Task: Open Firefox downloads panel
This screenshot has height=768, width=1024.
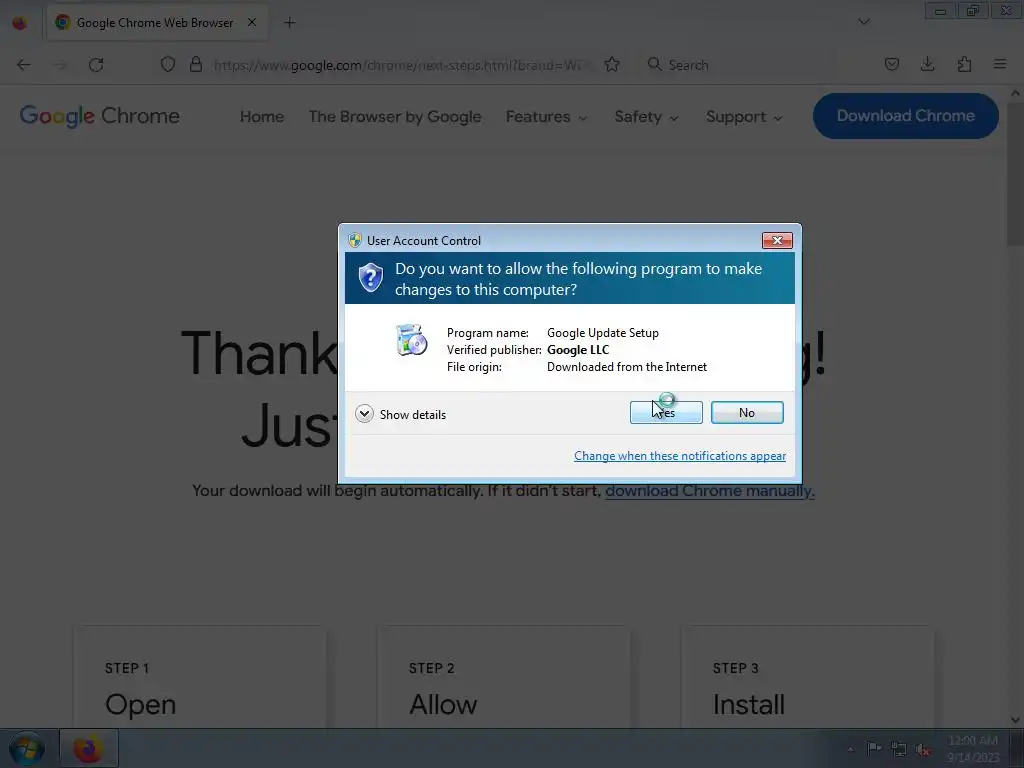Action: pyautogui.click(x=927, y=64)
